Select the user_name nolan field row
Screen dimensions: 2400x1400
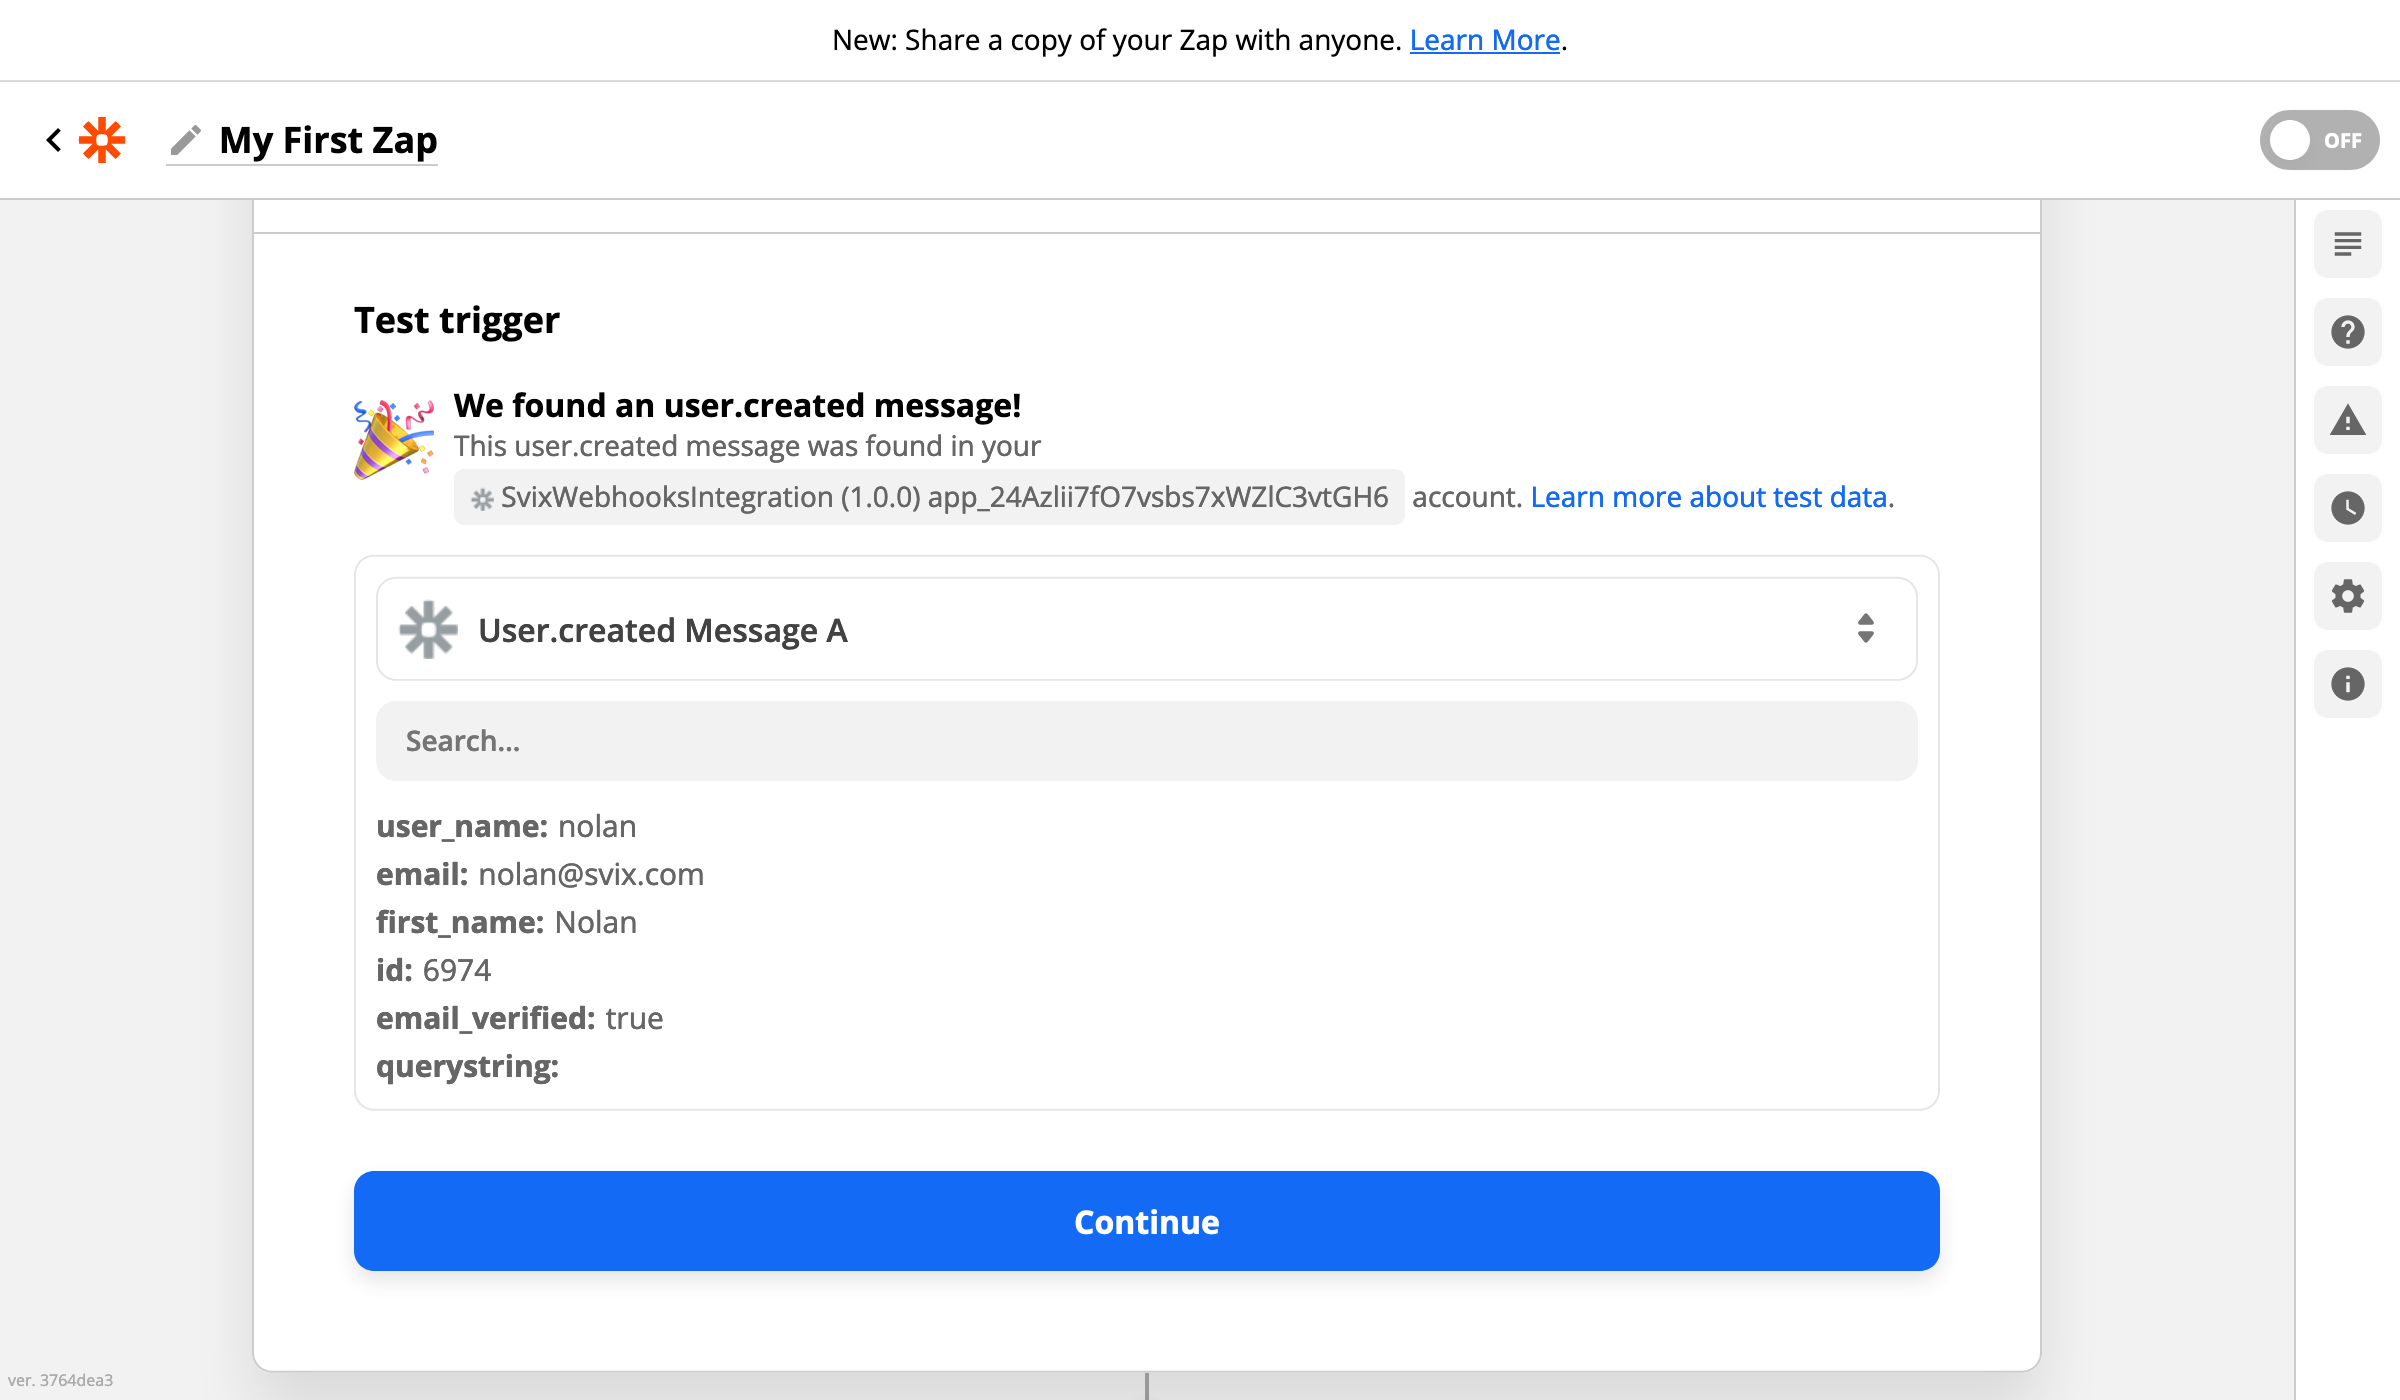[x=506, y=826]
